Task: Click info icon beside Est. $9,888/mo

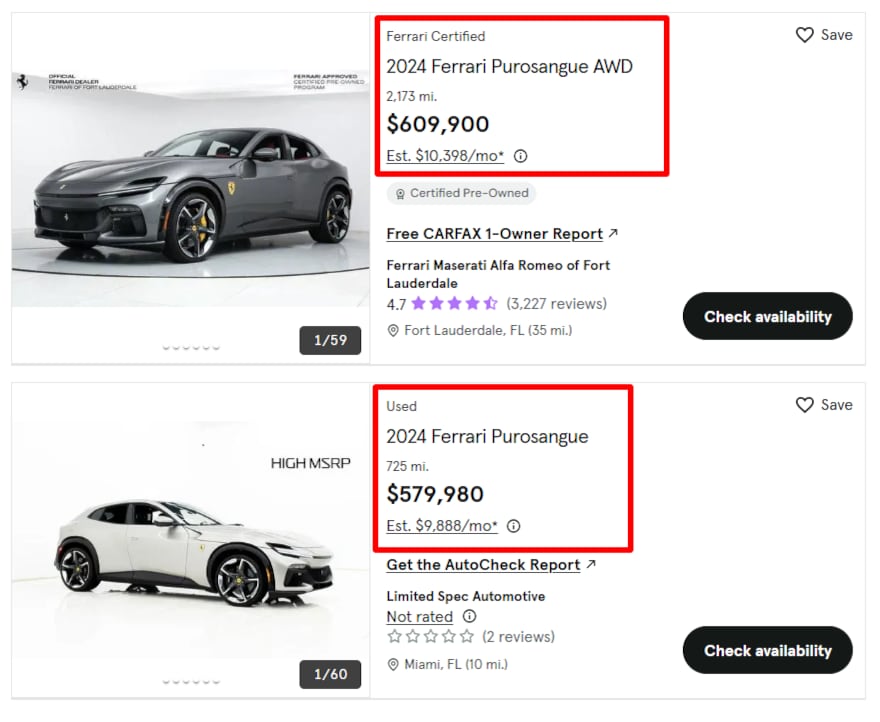Action: point(513,526)
